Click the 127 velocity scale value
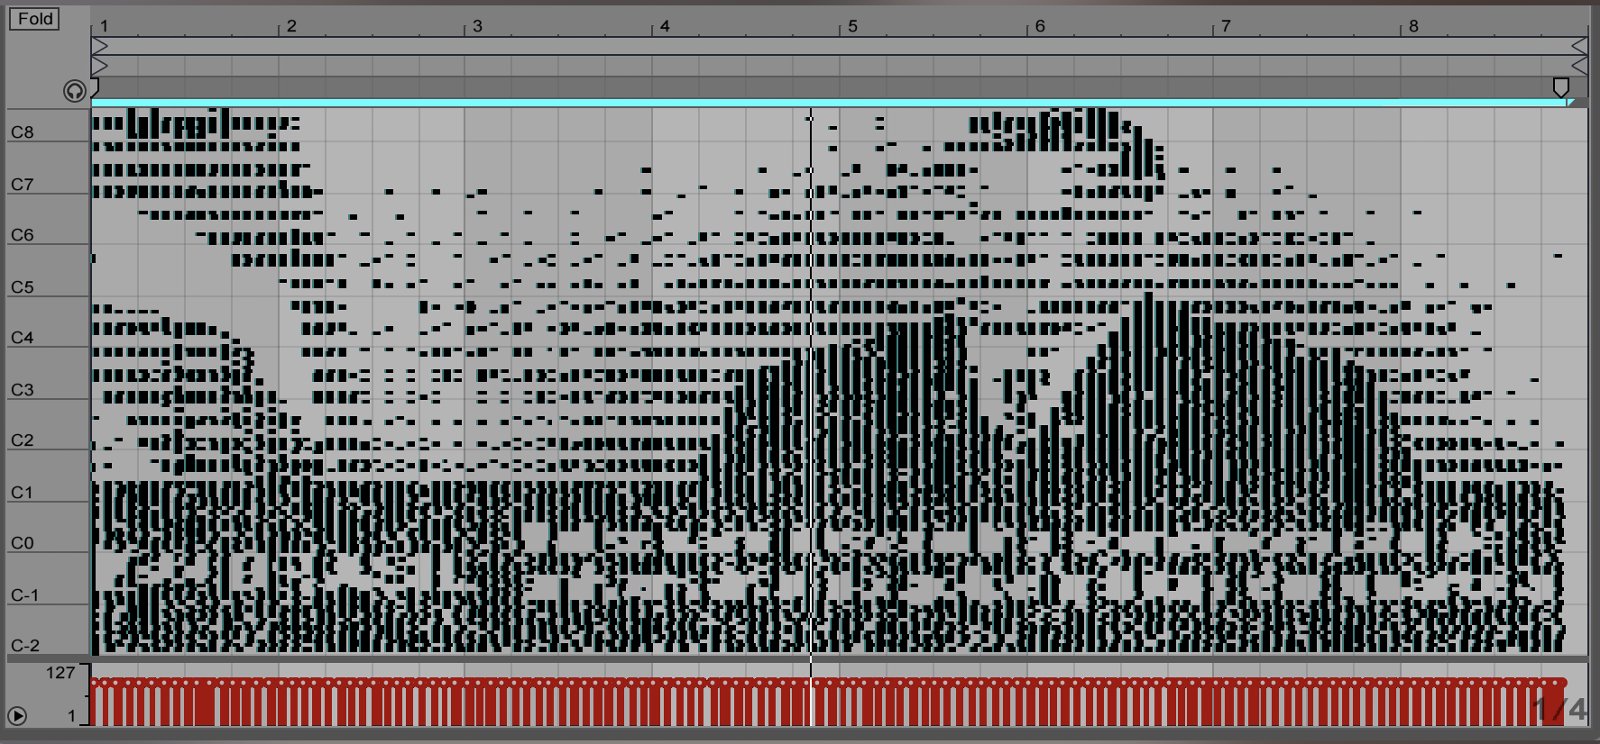1600x744 pixels. (60, 673)
